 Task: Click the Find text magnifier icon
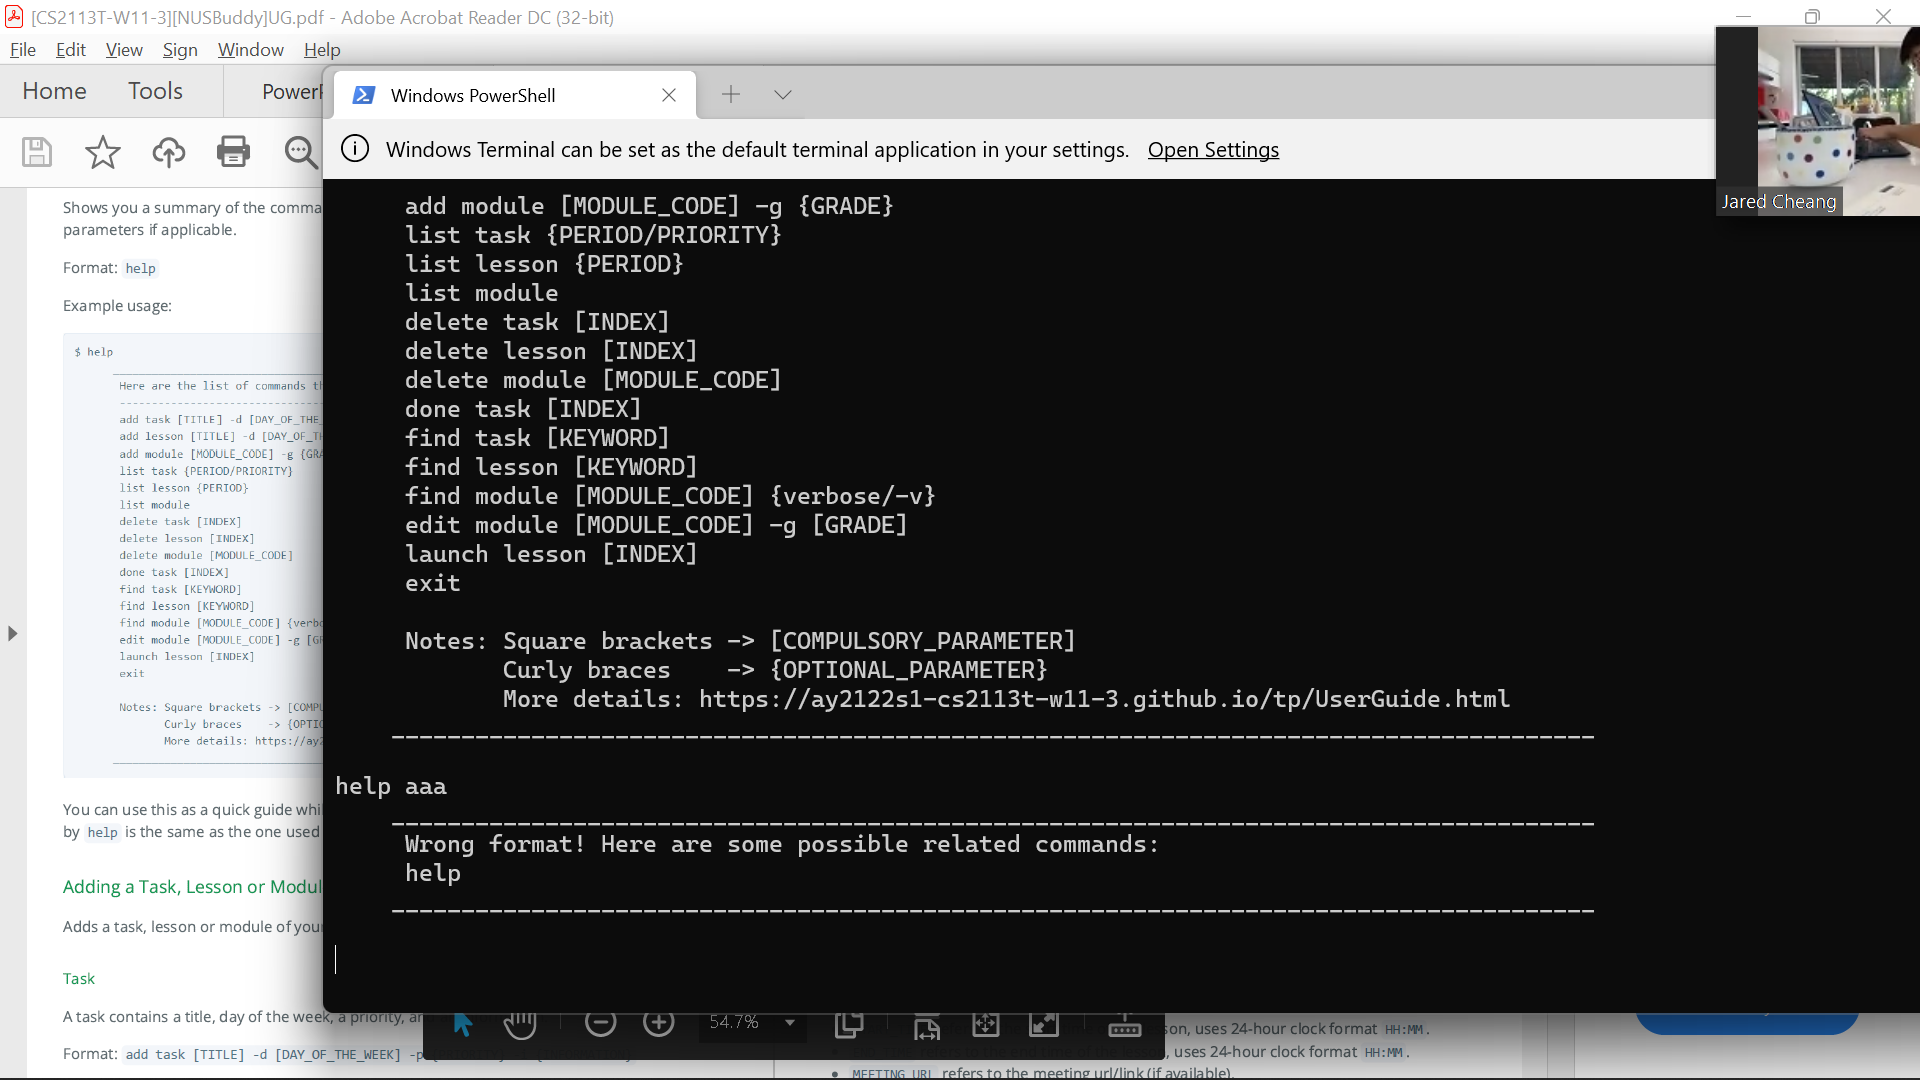[x=299, y=152]
